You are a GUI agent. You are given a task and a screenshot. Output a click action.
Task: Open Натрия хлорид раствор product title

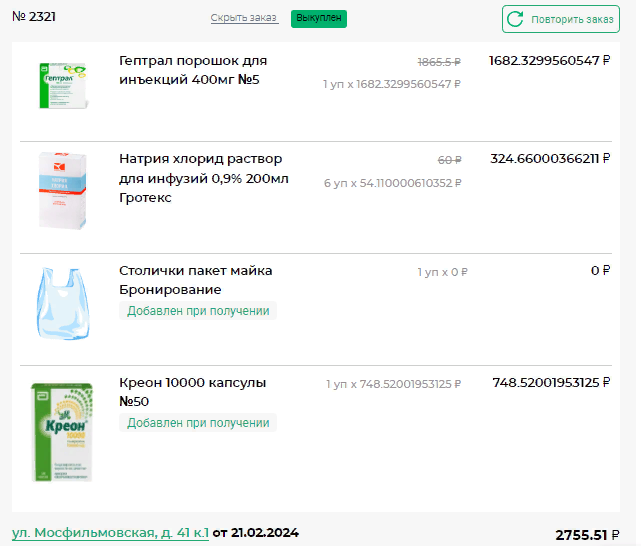[201, 178]
